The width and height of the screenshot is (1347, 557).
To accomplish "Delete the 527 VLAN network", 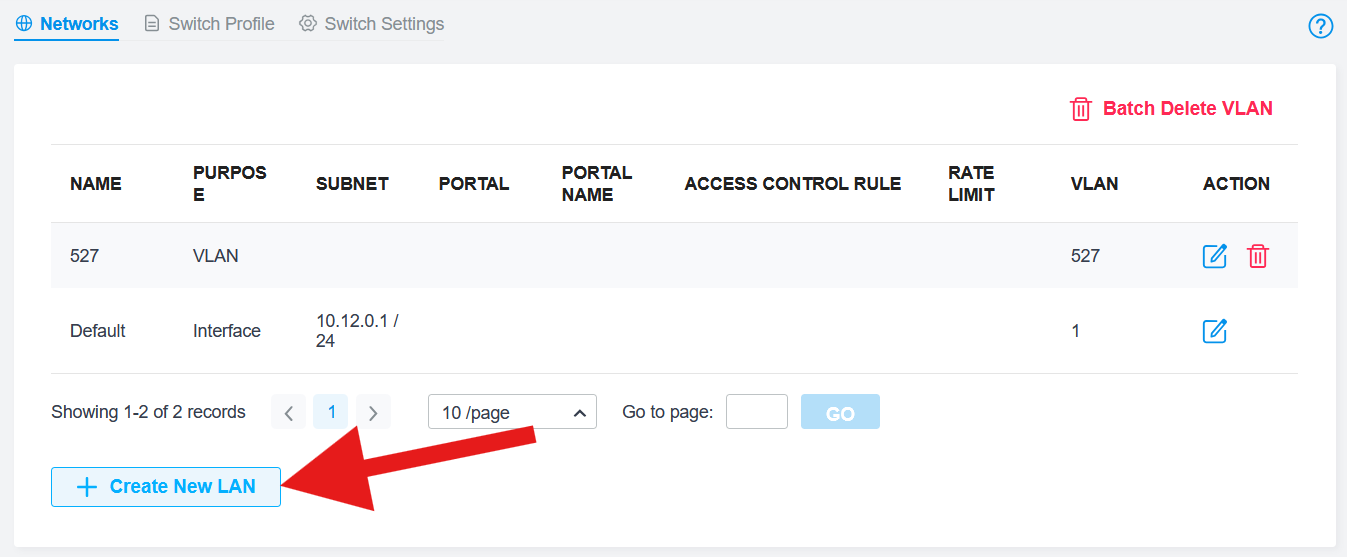I will [x=1258, y=256].
